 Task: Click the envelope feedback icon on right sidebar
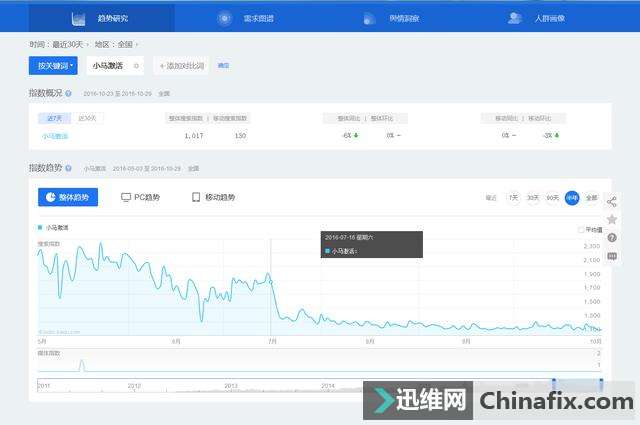(611, 255)
